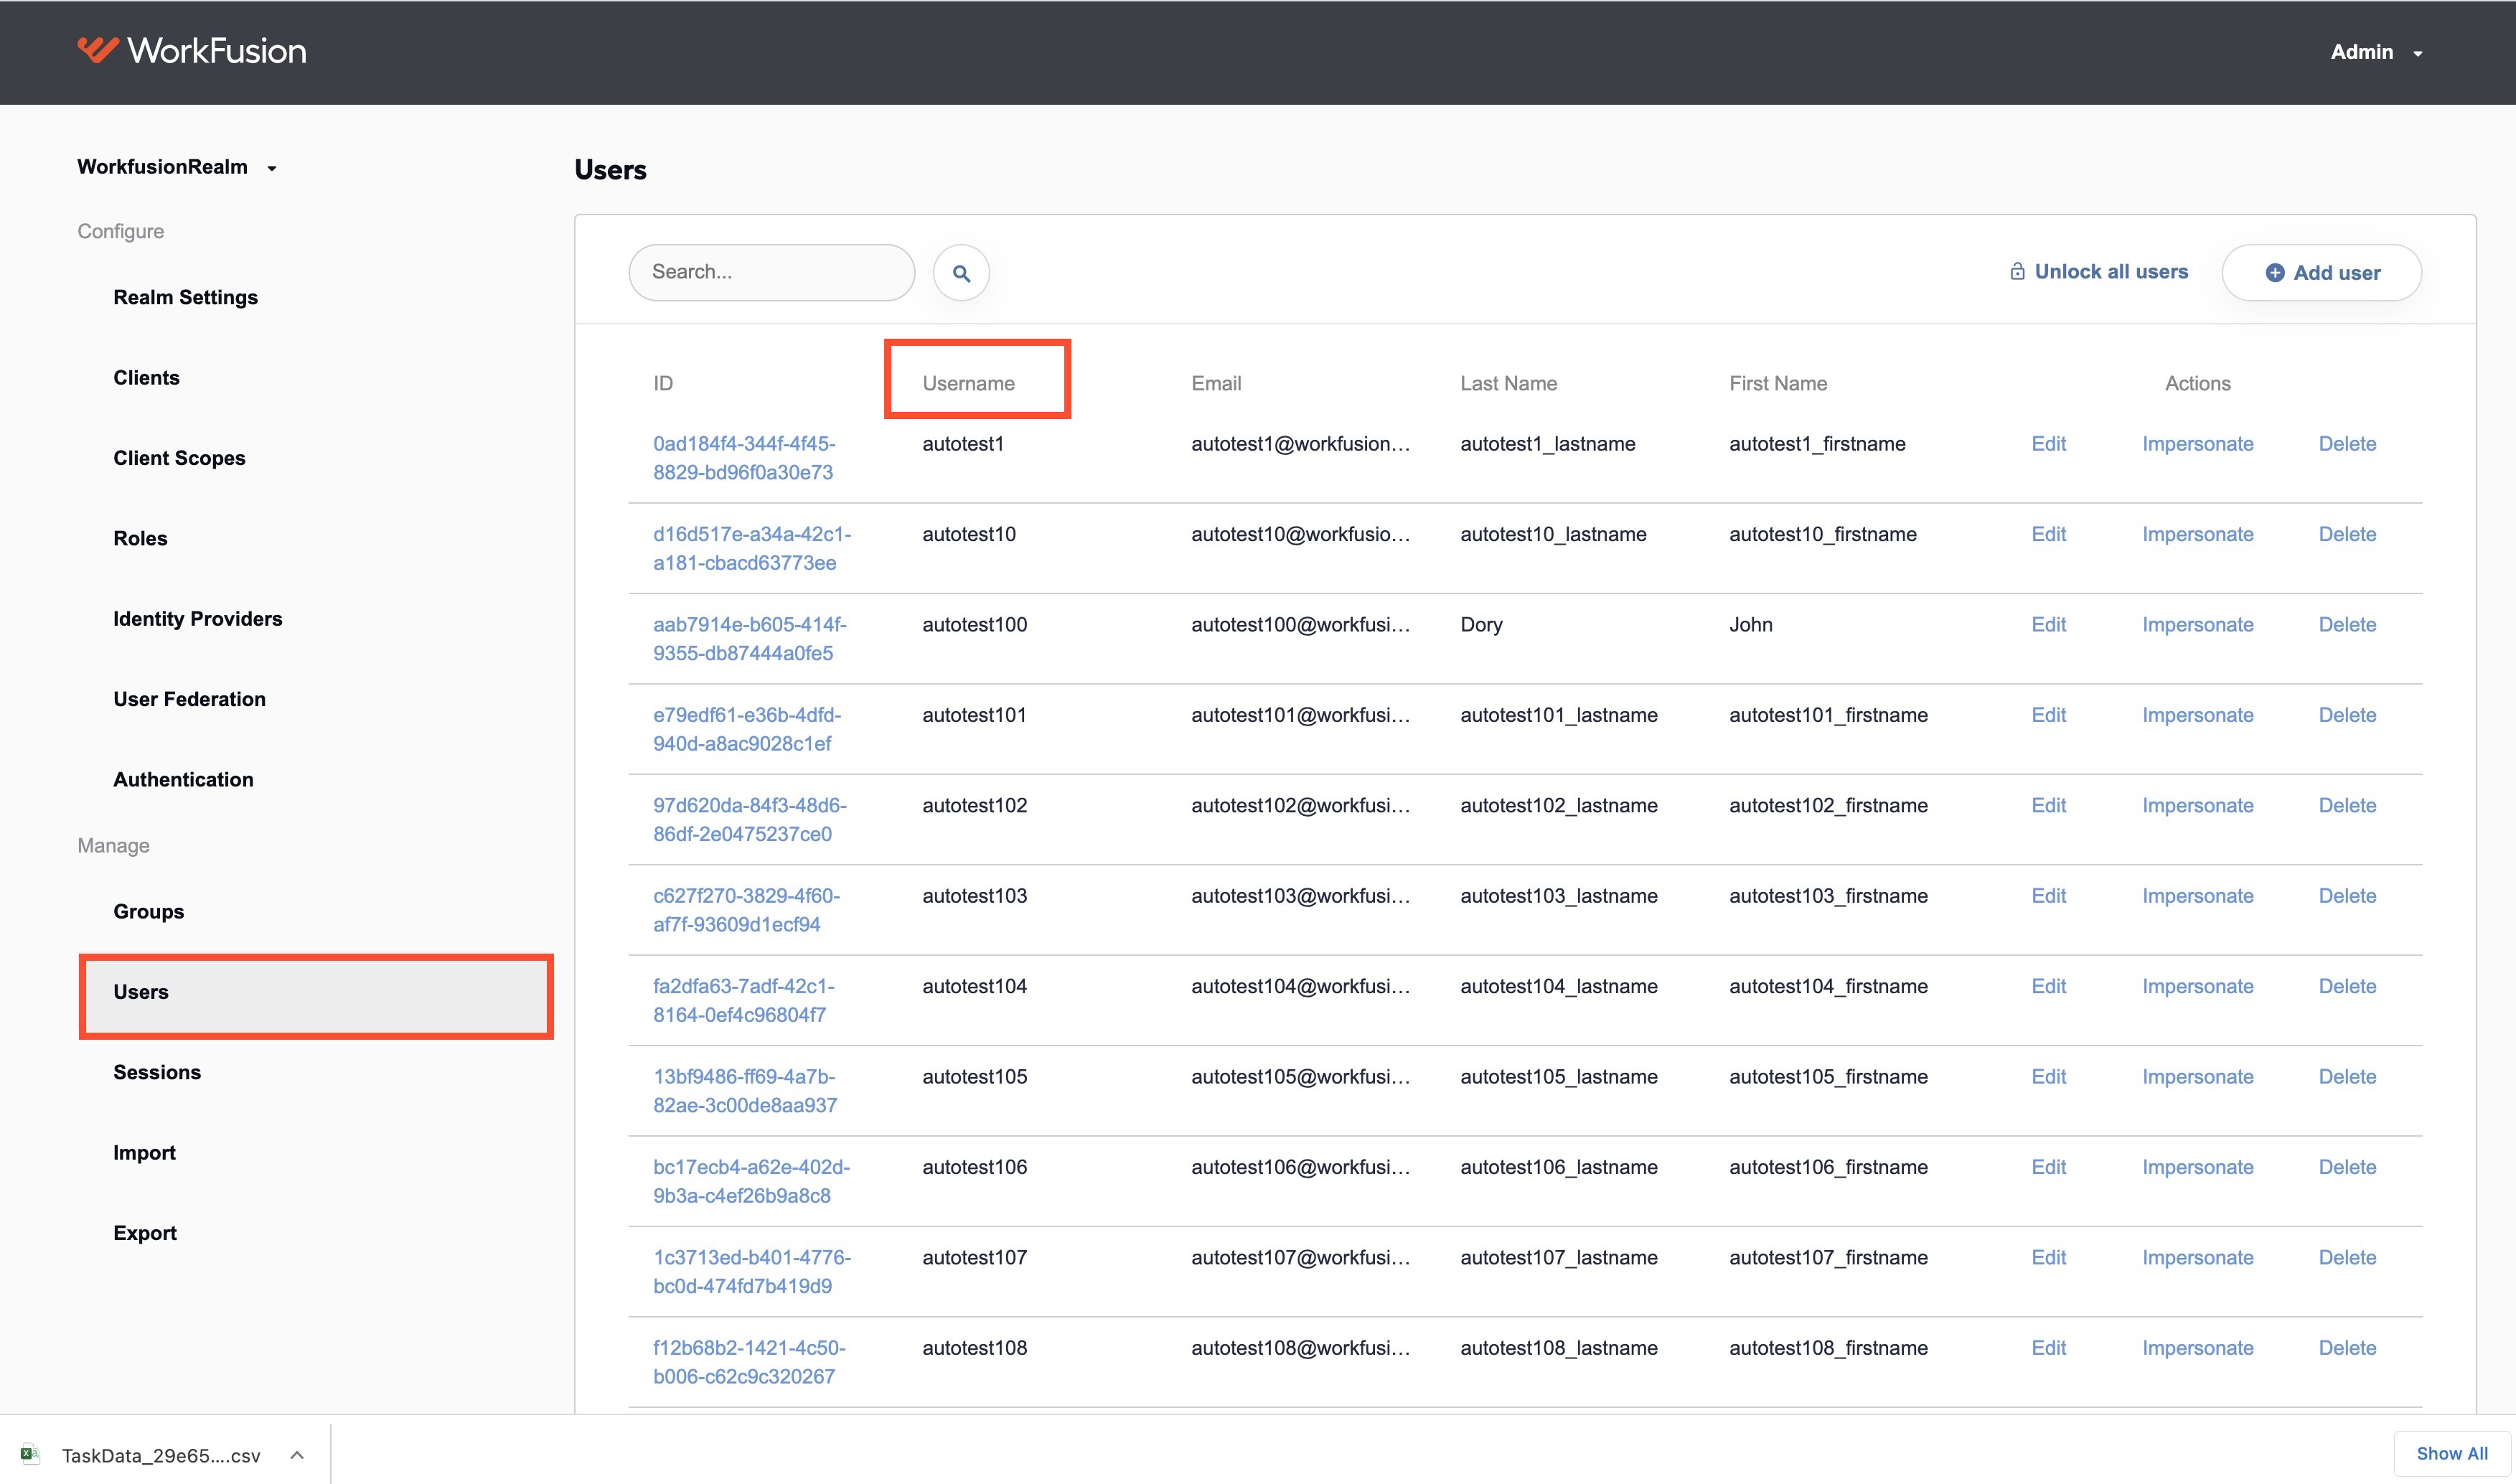Select the autotest1@workfusion email cell
The height and width of the screenshot is (1484, 2516).
(x=1300, y=444)
